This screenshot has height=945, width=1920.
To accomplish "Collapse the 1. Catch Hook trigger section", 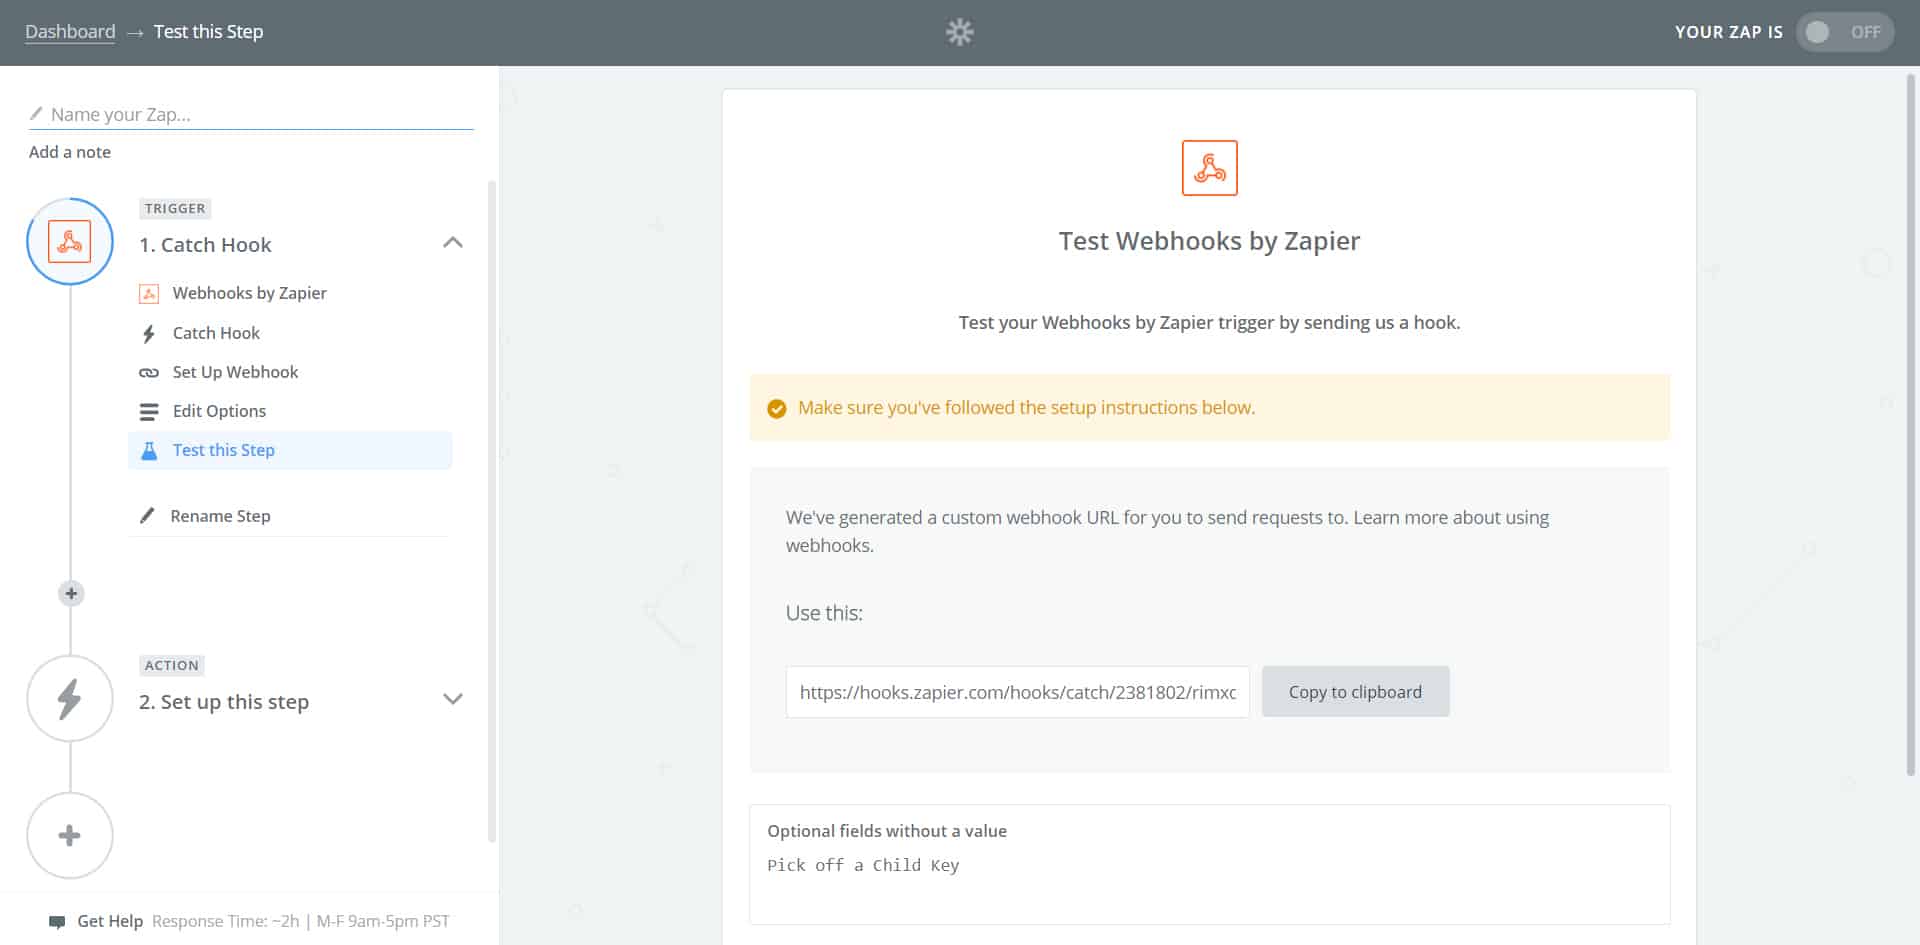I will [453, 243].
